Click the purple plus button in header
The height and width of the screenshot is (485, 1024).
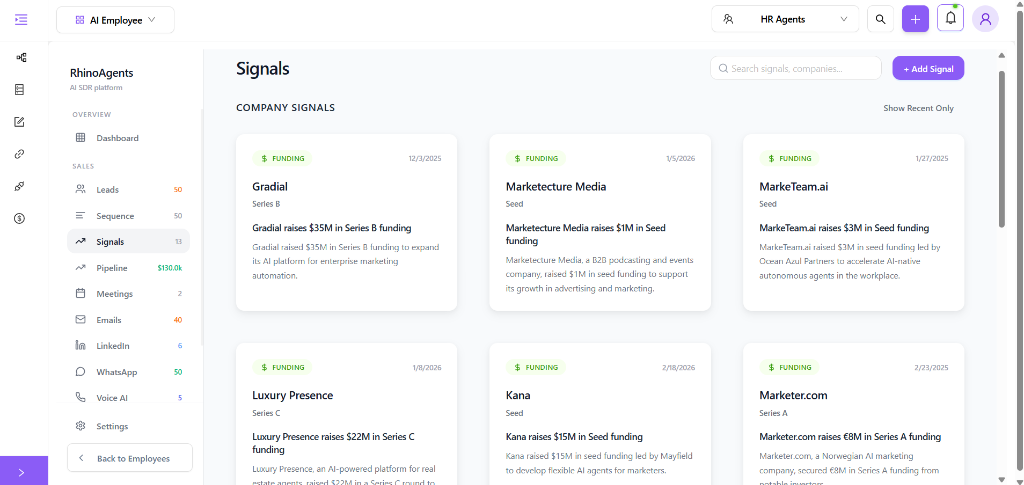pos(916,20)
